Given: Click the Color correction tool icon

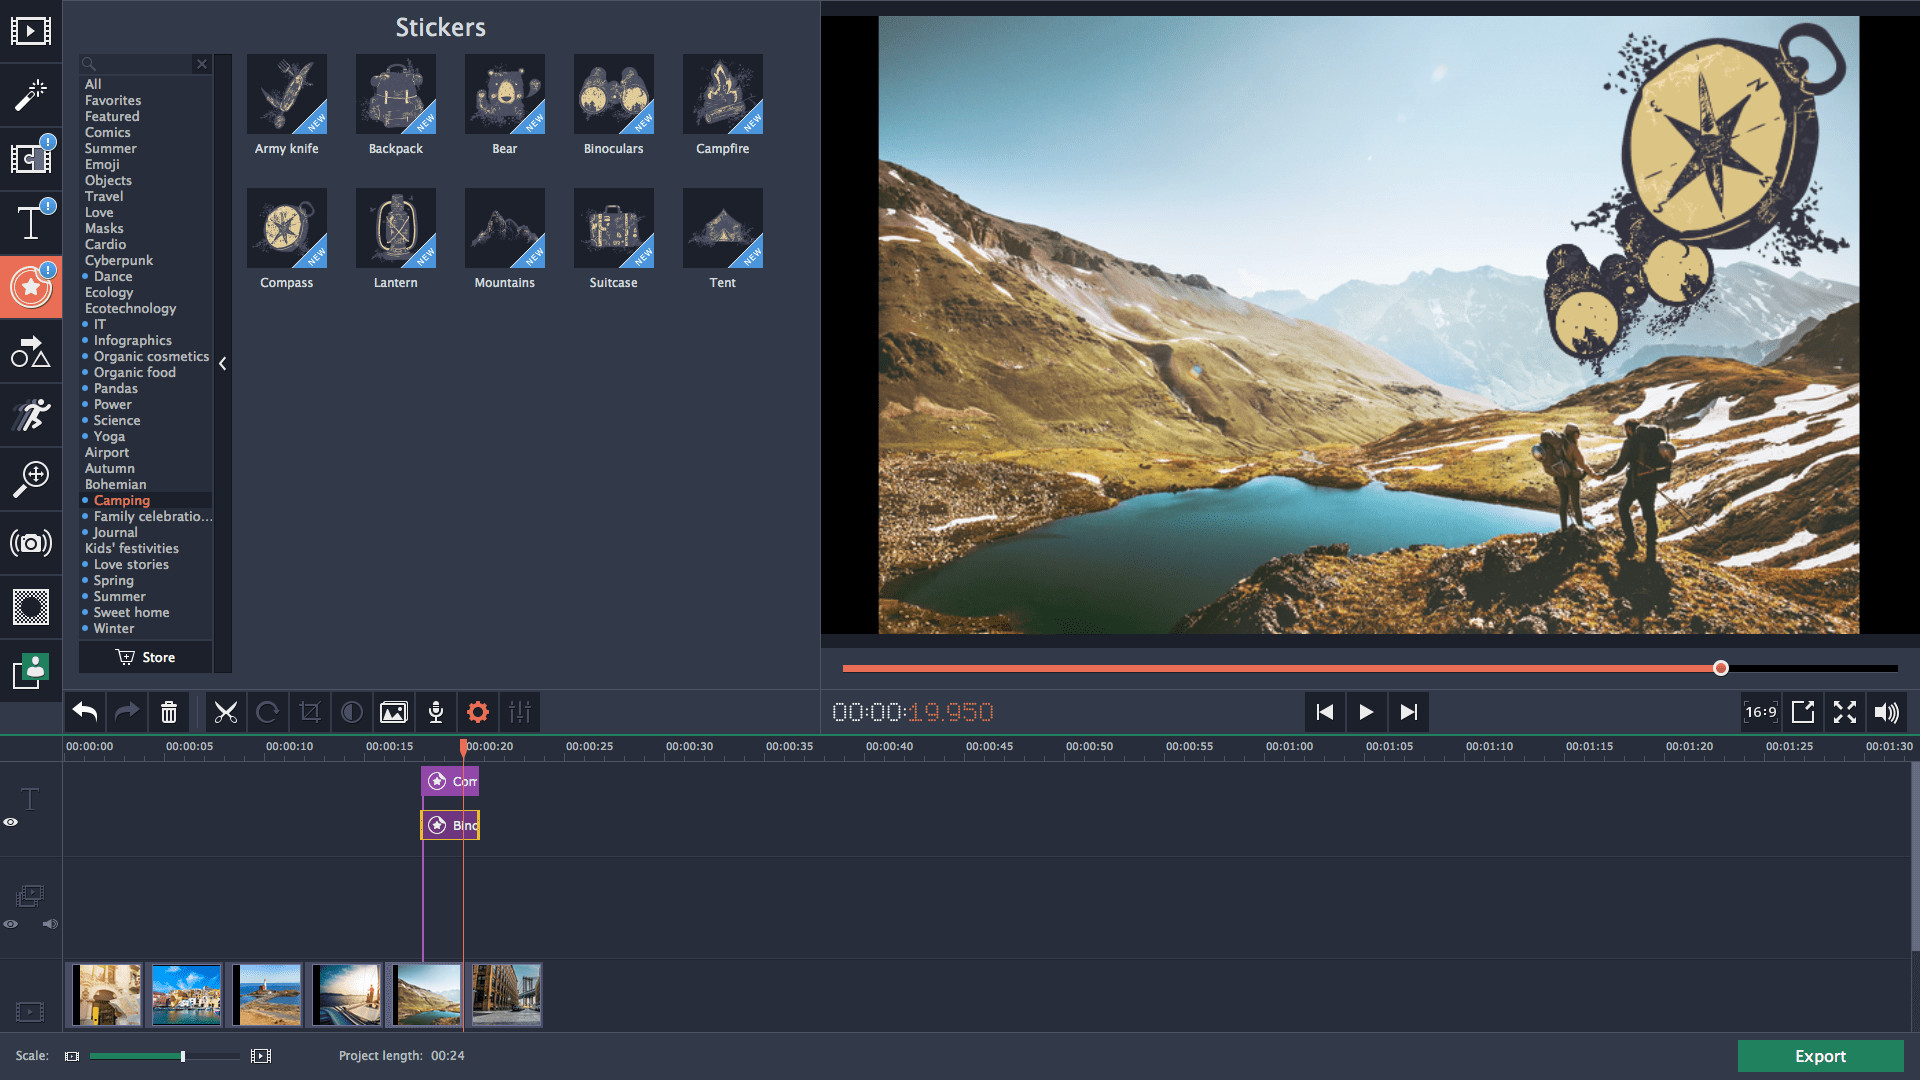Looking at the screenshot, I should tap(352, 712).
